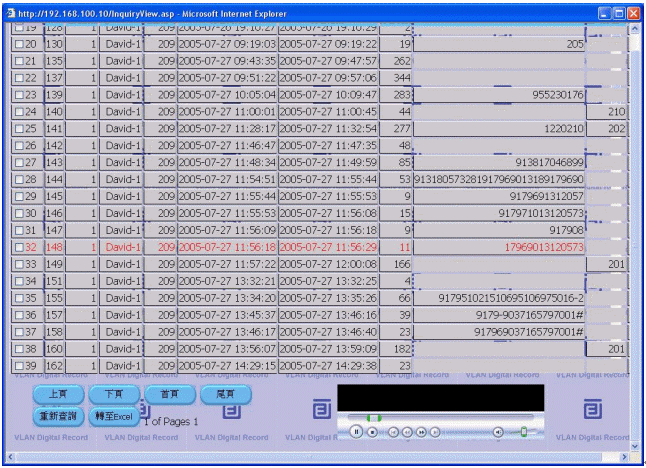Click 重新查詢 to search again
The width and height of the screenshot is (646, 468).
[58, 415]
